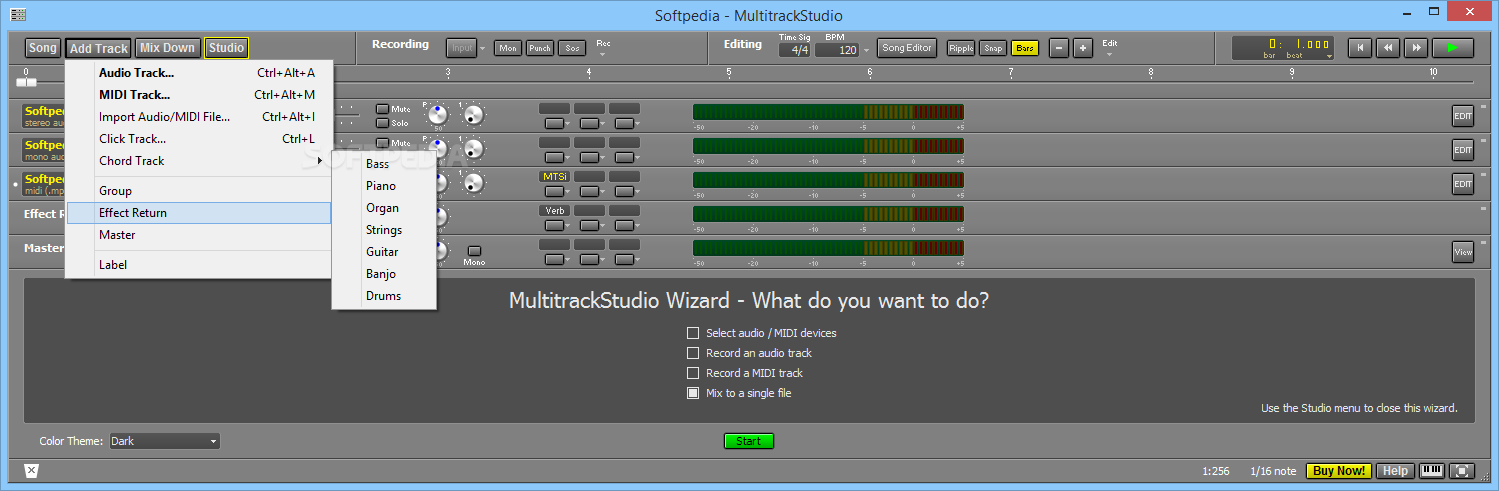This screenshot has width=1499, height=491.
Task: Uncheck Mix to a single file
Action: (x=693, y=393)
